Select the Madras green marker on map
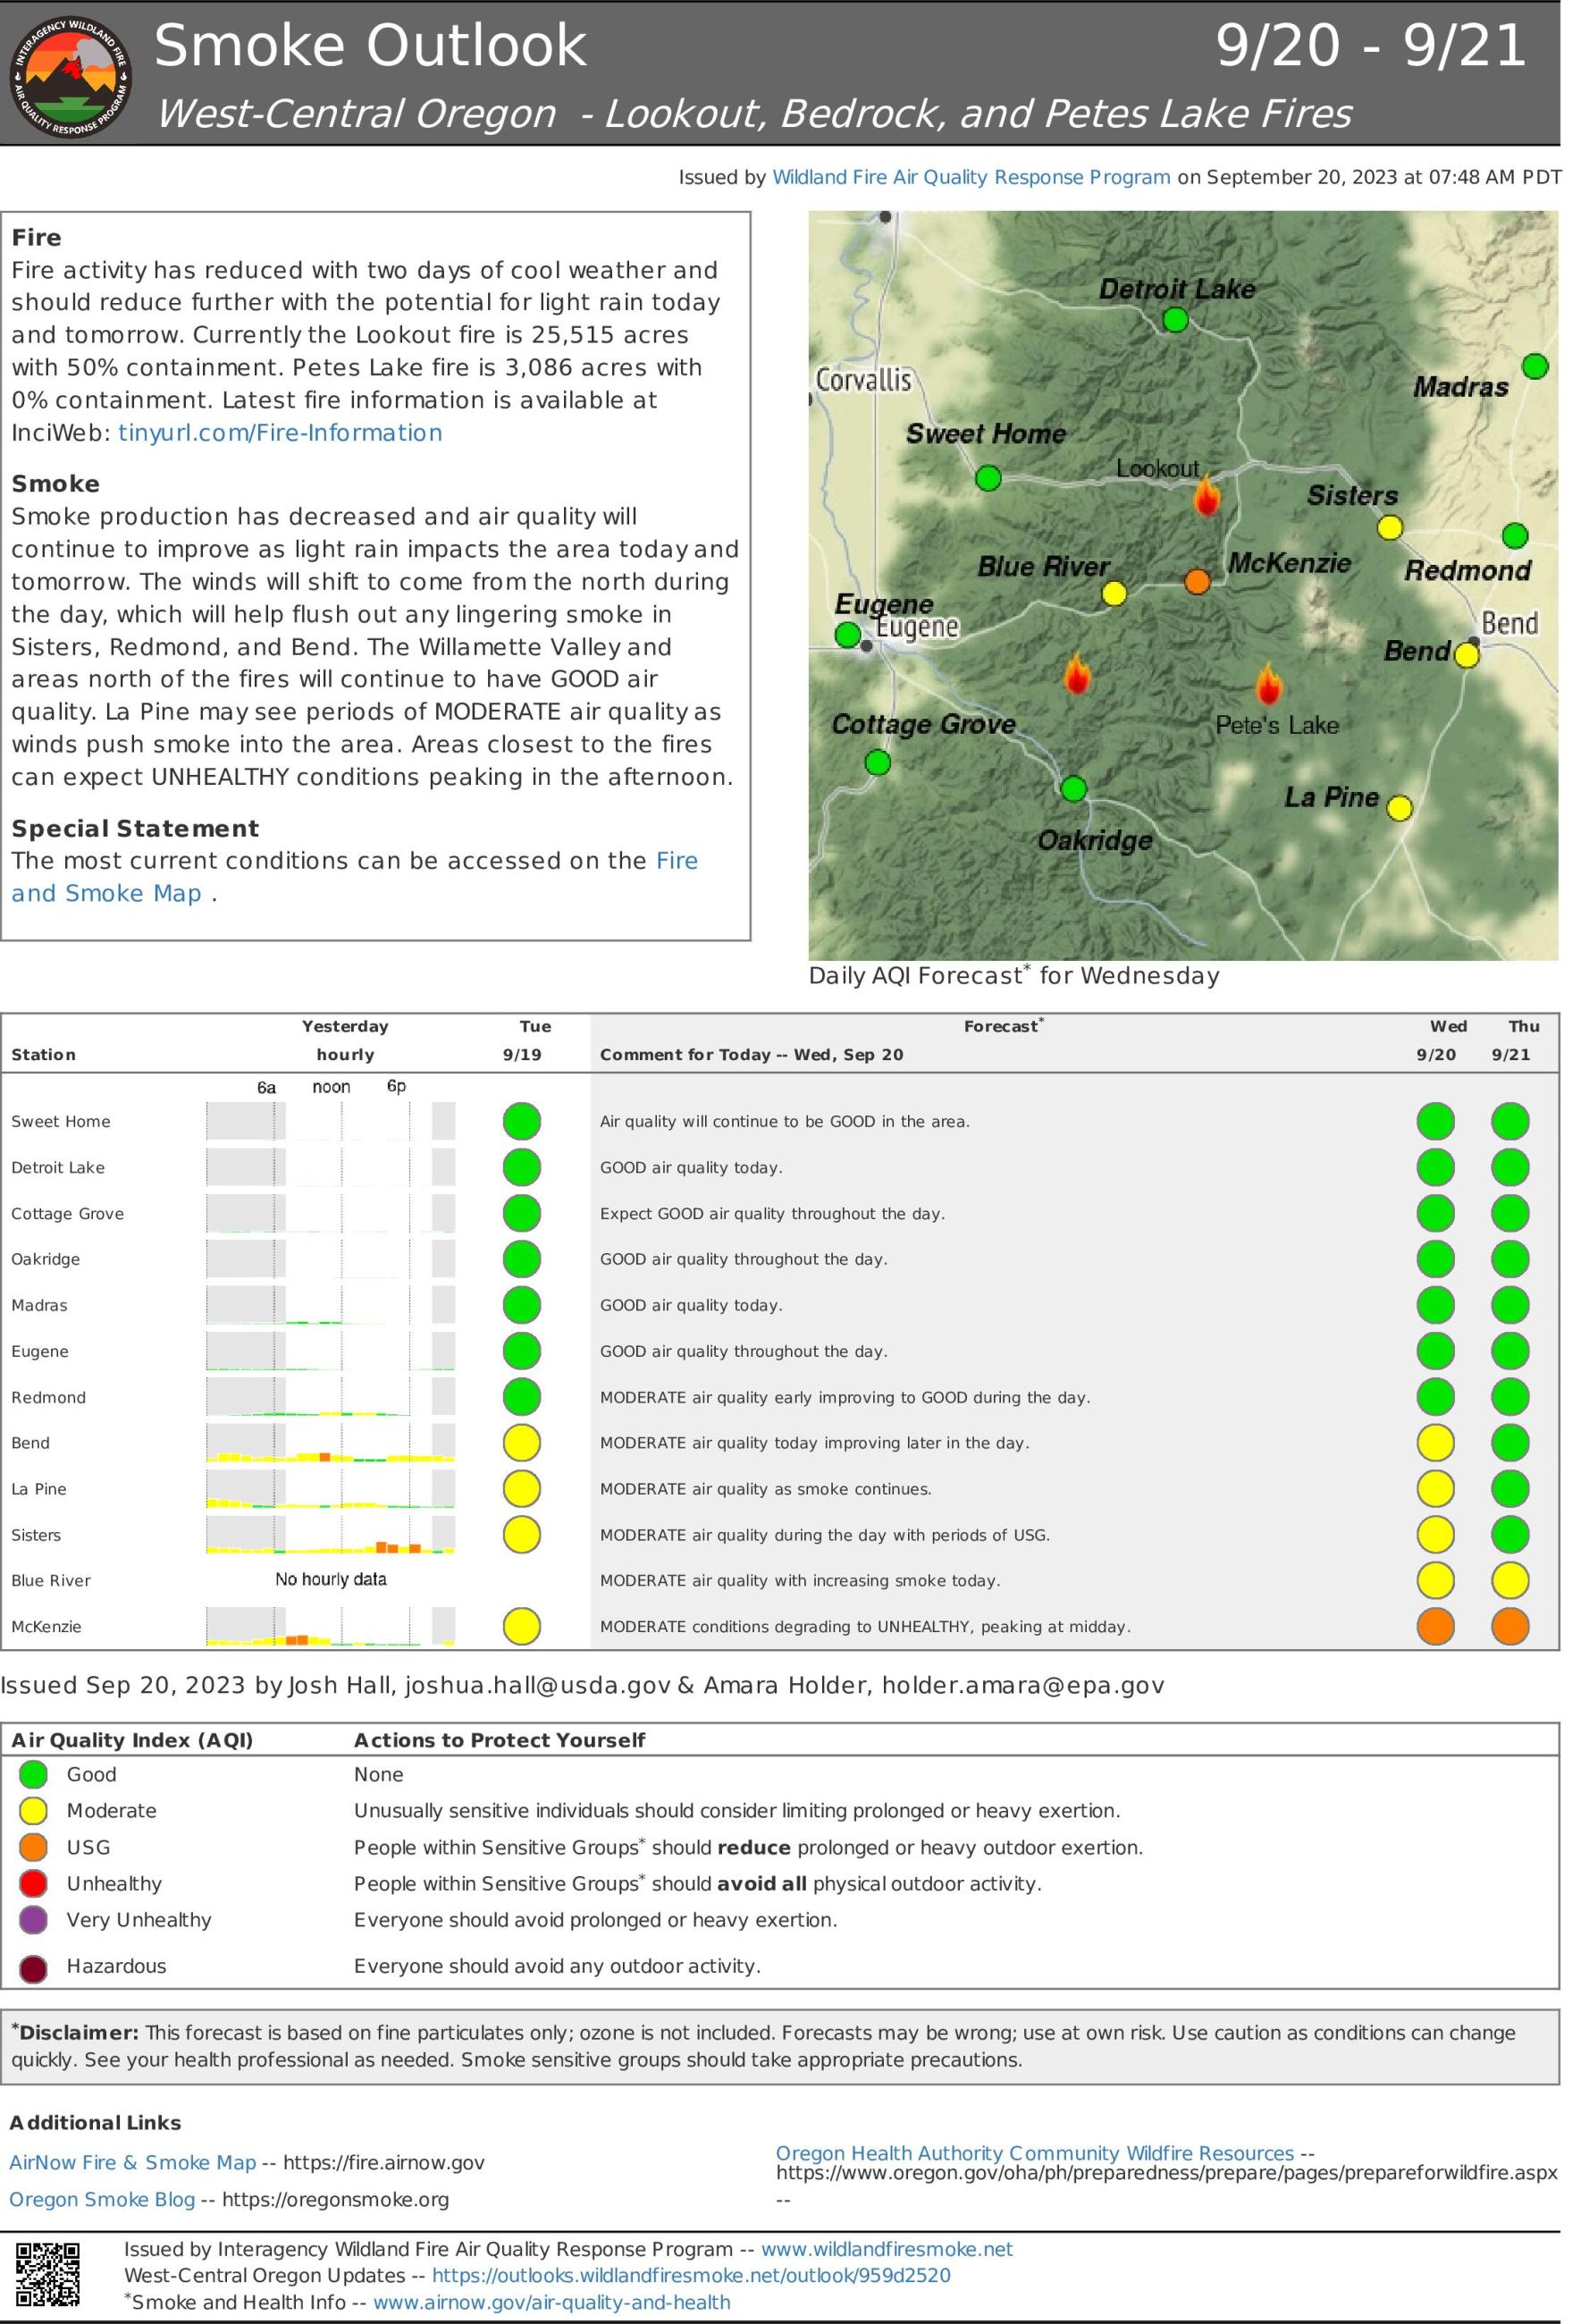 click(1535, 366)
